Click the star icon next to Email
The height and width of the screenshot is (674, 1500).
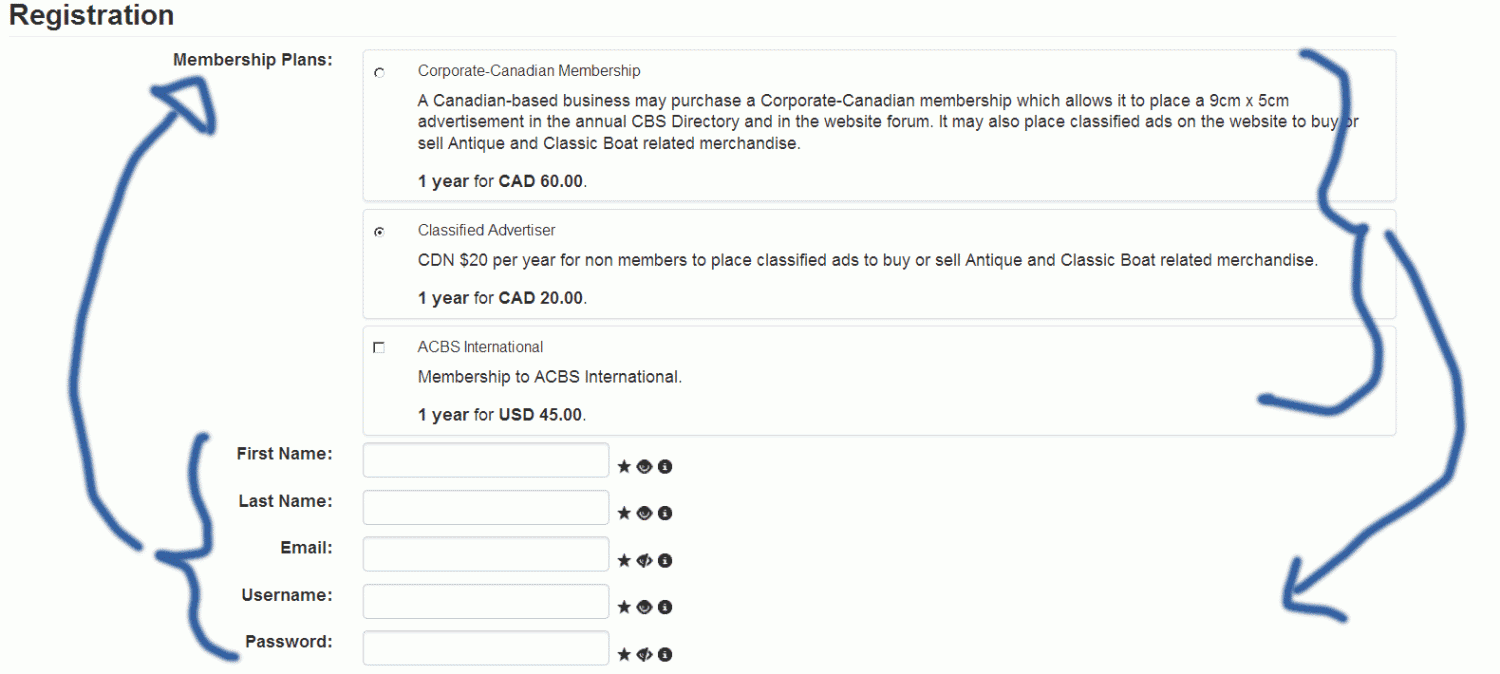tap(624, 560)
